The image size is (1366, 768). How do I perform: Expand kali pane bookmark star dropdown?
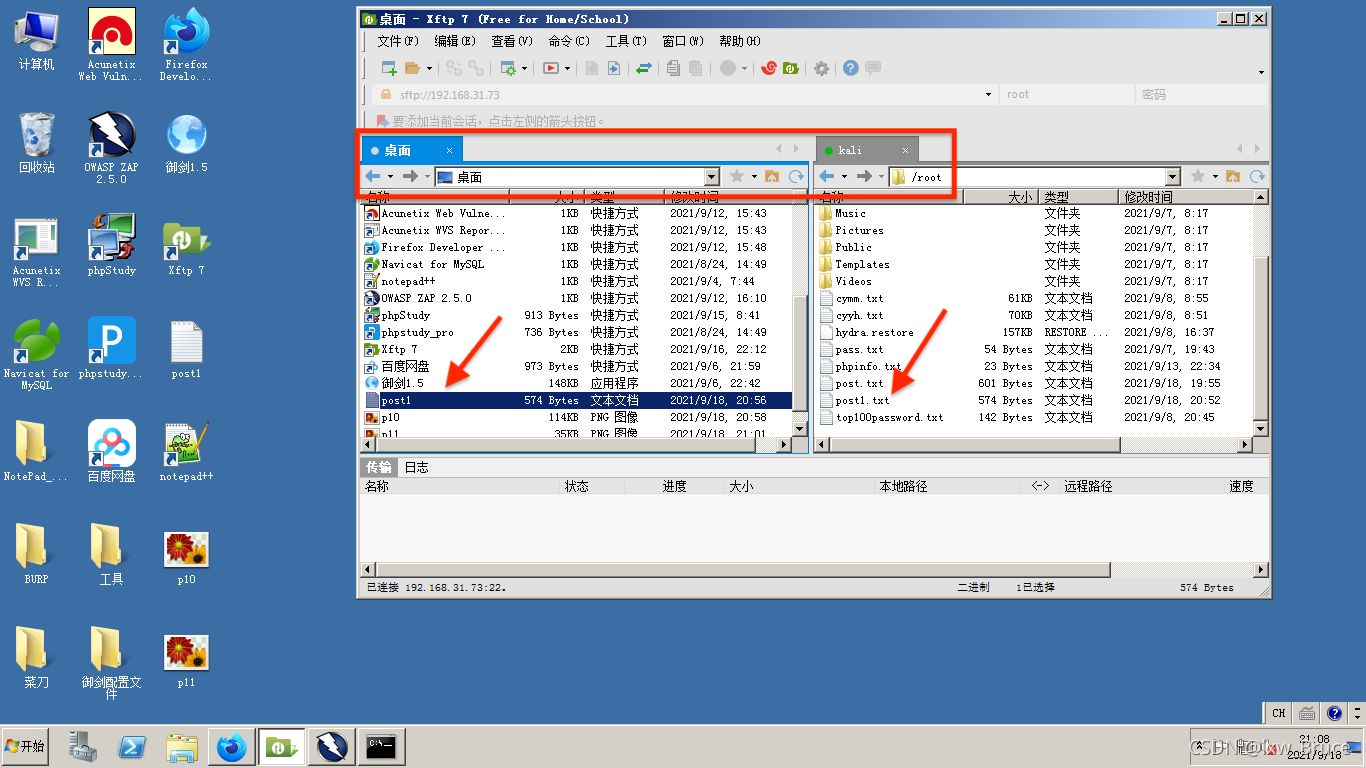coord(1215,177)
